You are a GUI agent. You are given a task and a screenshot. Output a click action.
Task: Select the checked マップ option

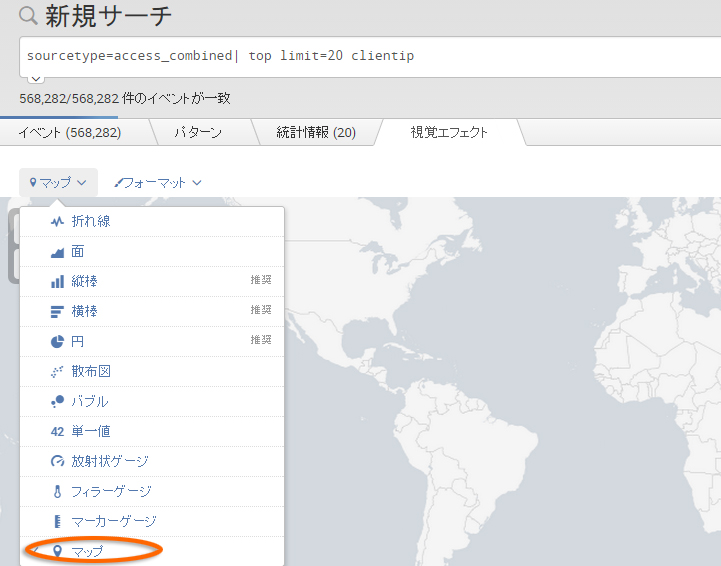pyautogui.click(x=152, y=551)
